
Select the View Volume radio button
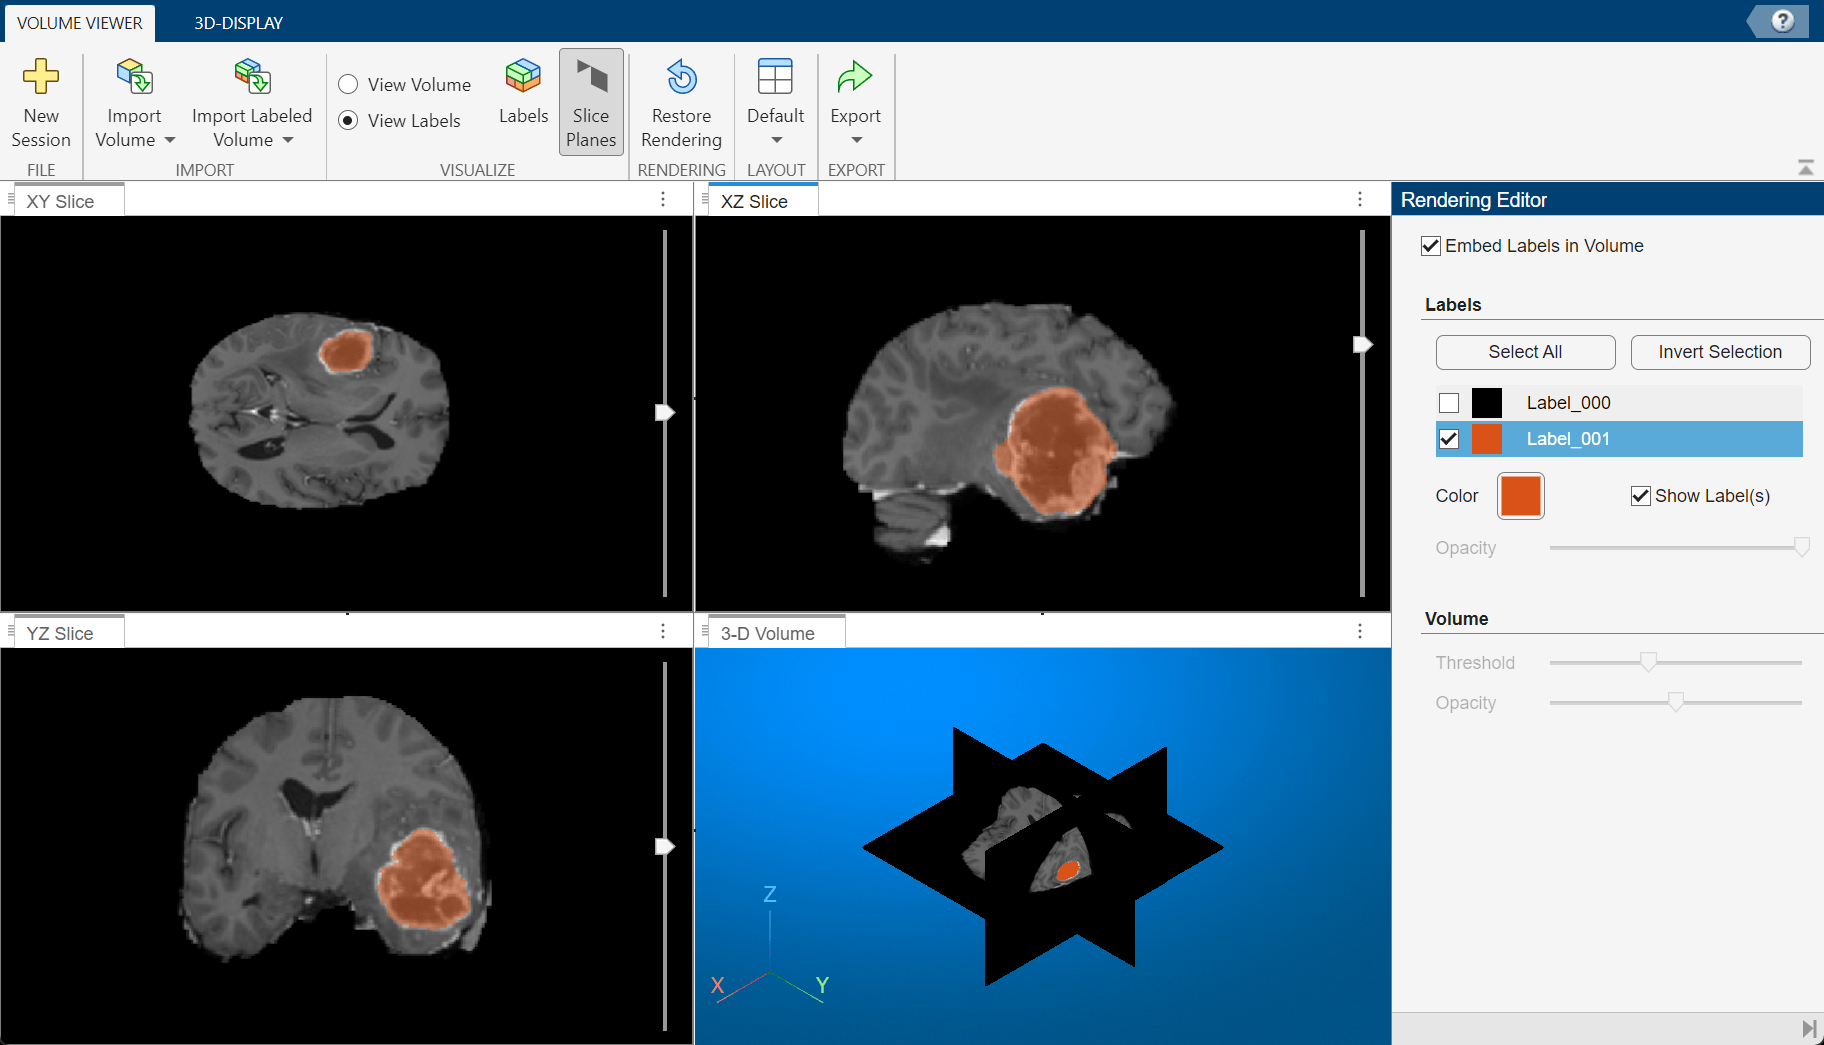348,85
